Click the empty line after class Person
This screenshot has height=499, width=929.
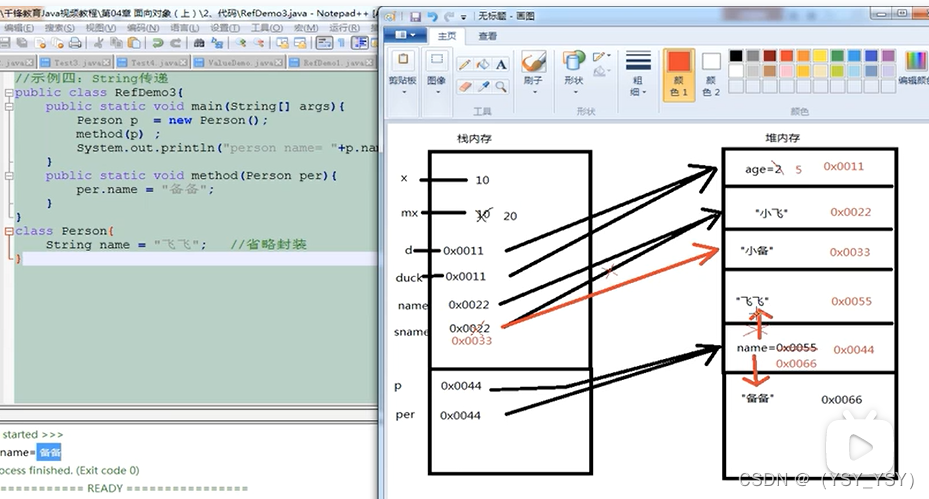pos(199,259)
